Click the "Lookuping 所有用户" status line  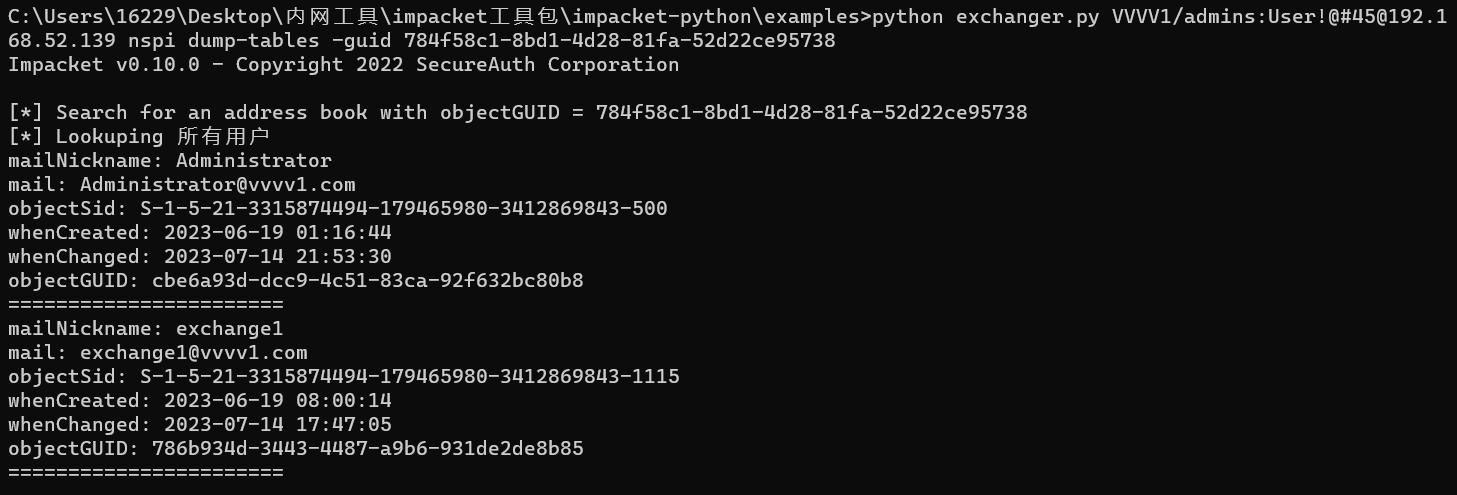pos(139,137)
